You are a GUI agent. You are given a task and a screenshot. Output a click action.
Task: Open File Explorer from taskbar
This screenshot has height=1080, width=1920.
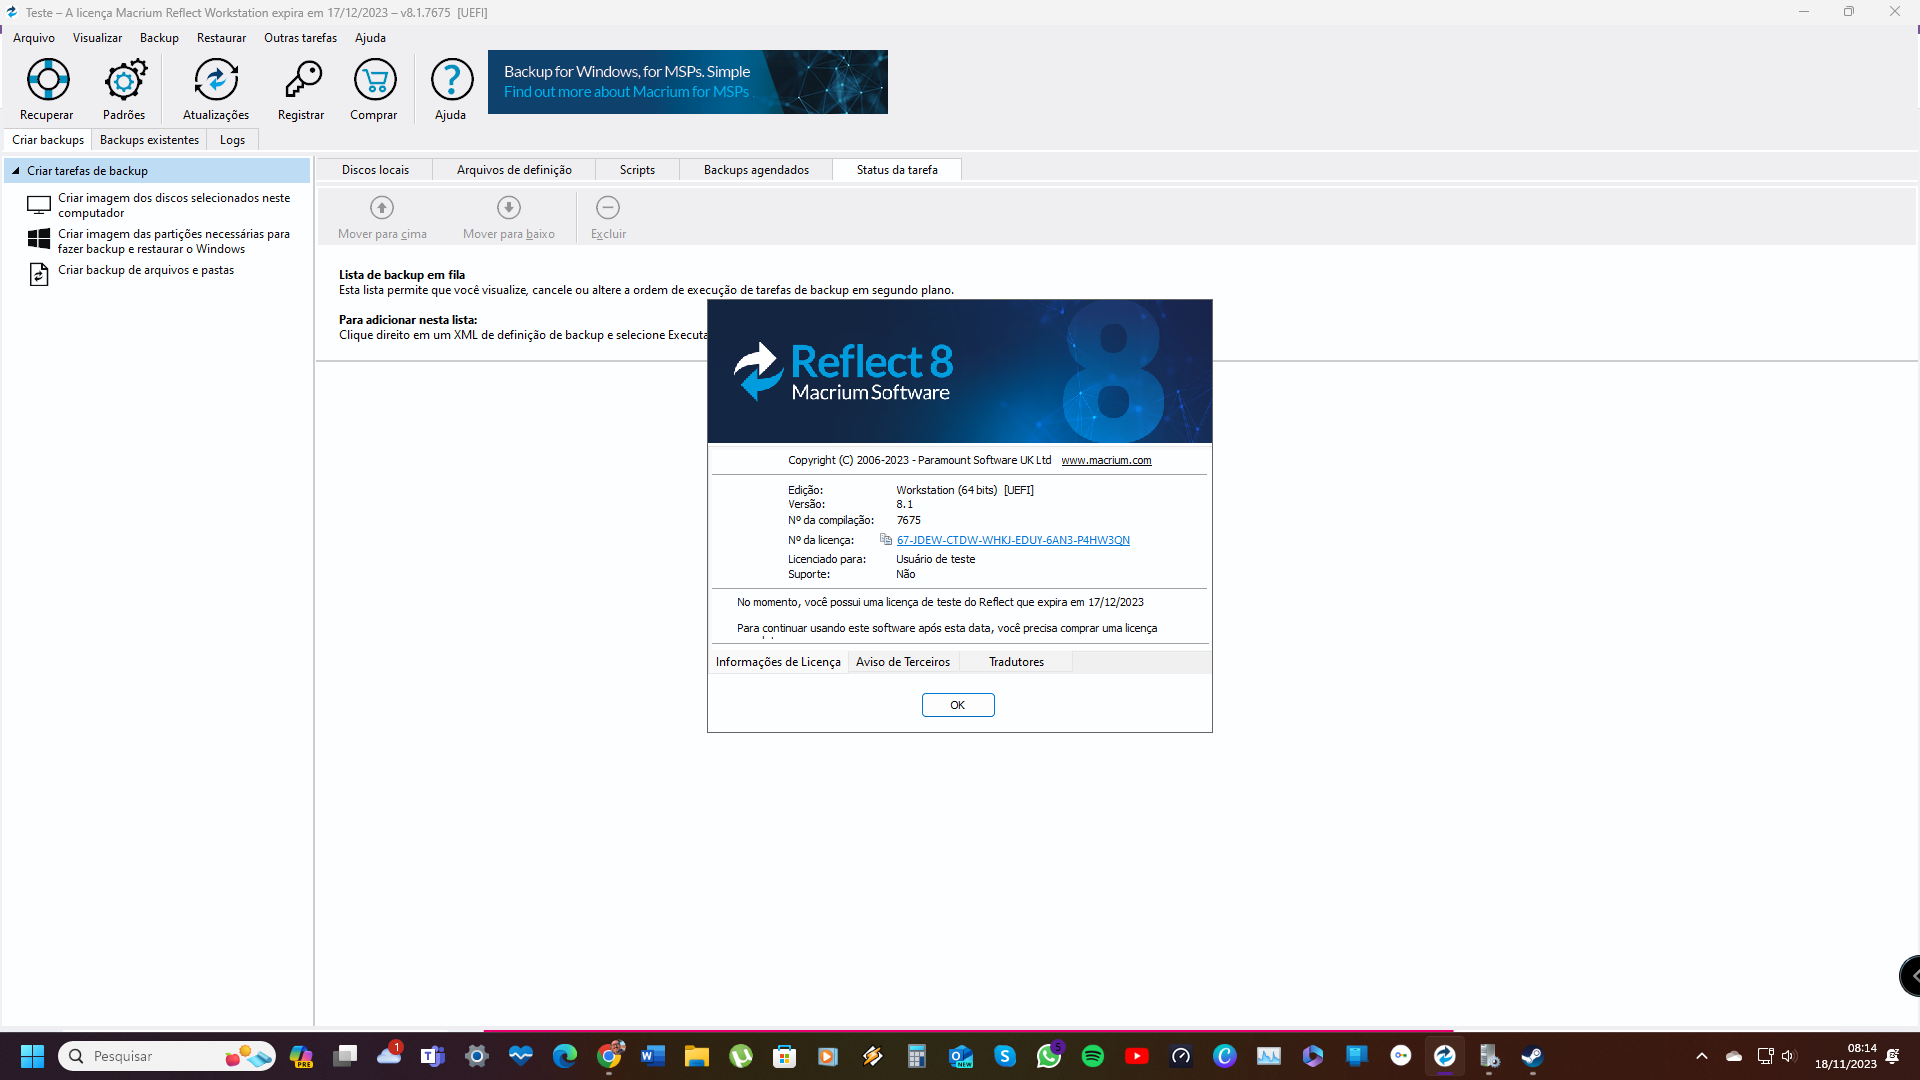(x=697, y=1056)
